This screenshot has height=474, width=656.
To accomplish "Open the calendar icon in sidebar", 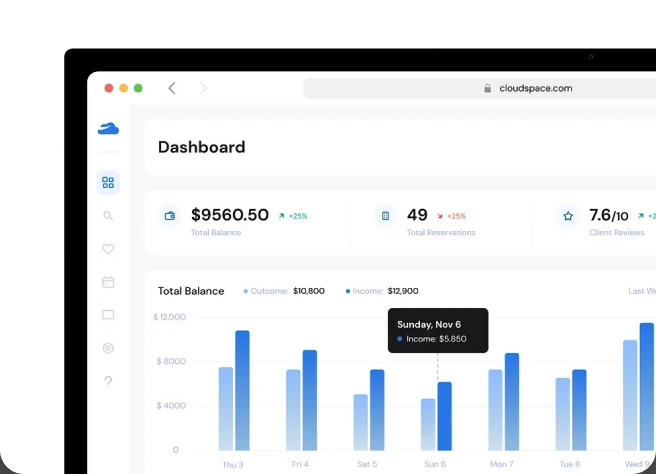I will pos(108,282).
